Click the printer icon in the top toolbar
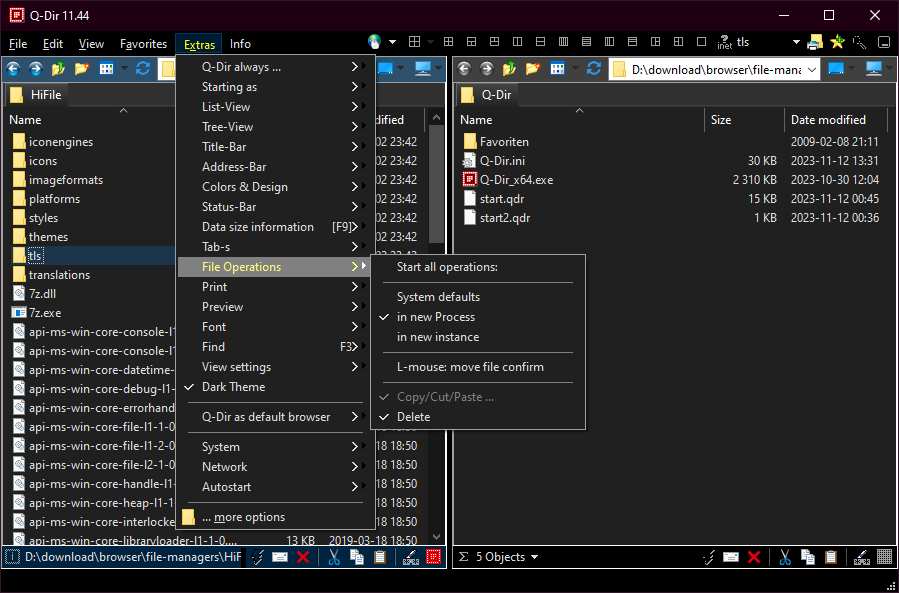 click(815, 43)
